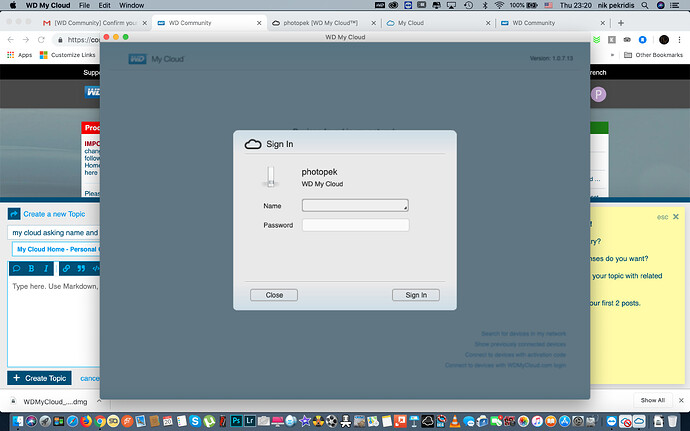The height and width of the screenshot is (431, 690).
Task: Open the Name combo box dropdown arrow
Action: [405, 207]
